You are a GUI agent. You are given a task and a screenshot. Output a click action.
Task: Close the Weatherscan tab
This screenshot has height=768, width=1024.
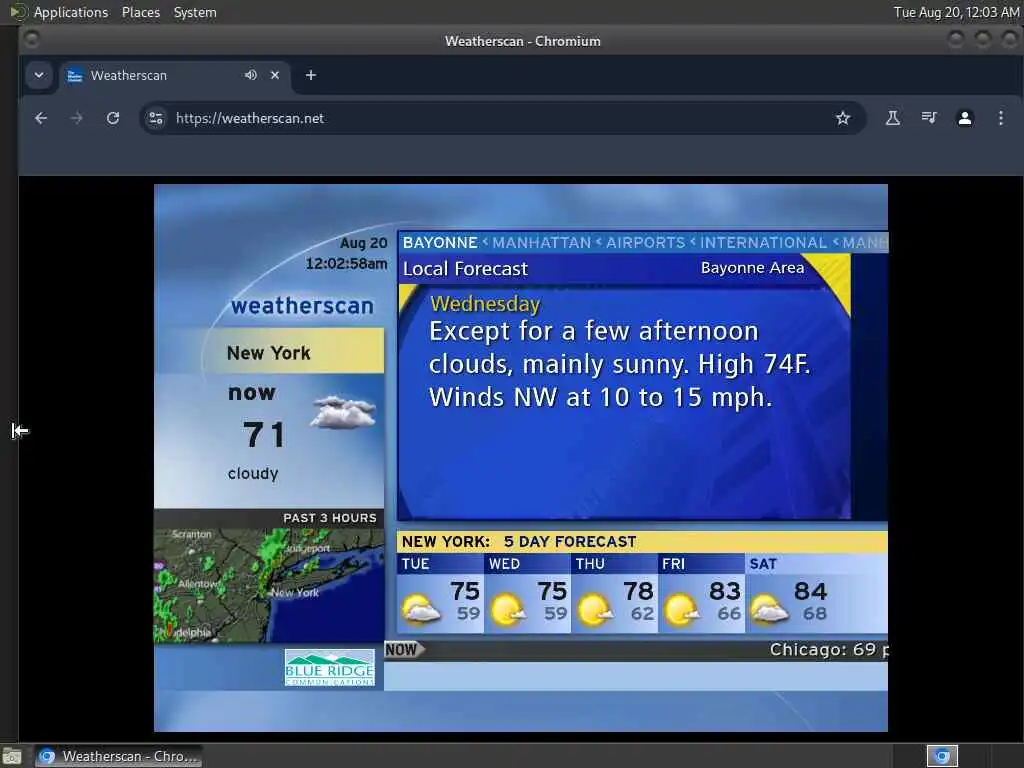(x=275, y=75)
